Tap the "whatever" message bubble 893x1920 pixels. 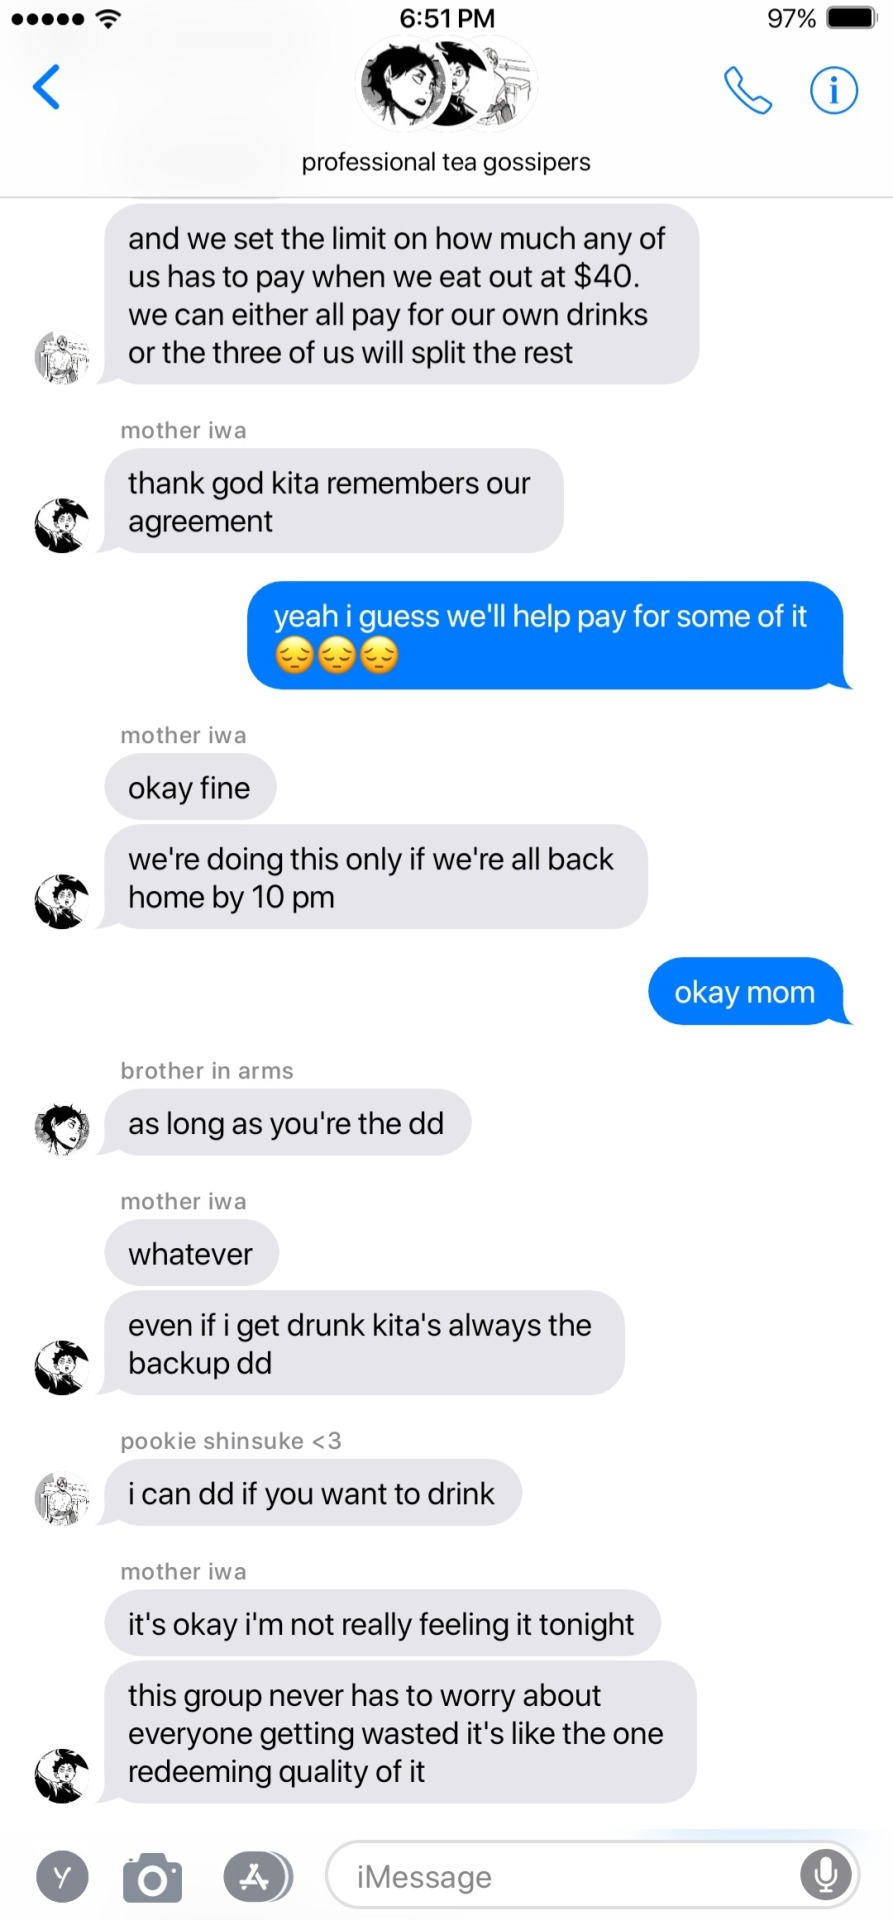(x=191, y=1253)
